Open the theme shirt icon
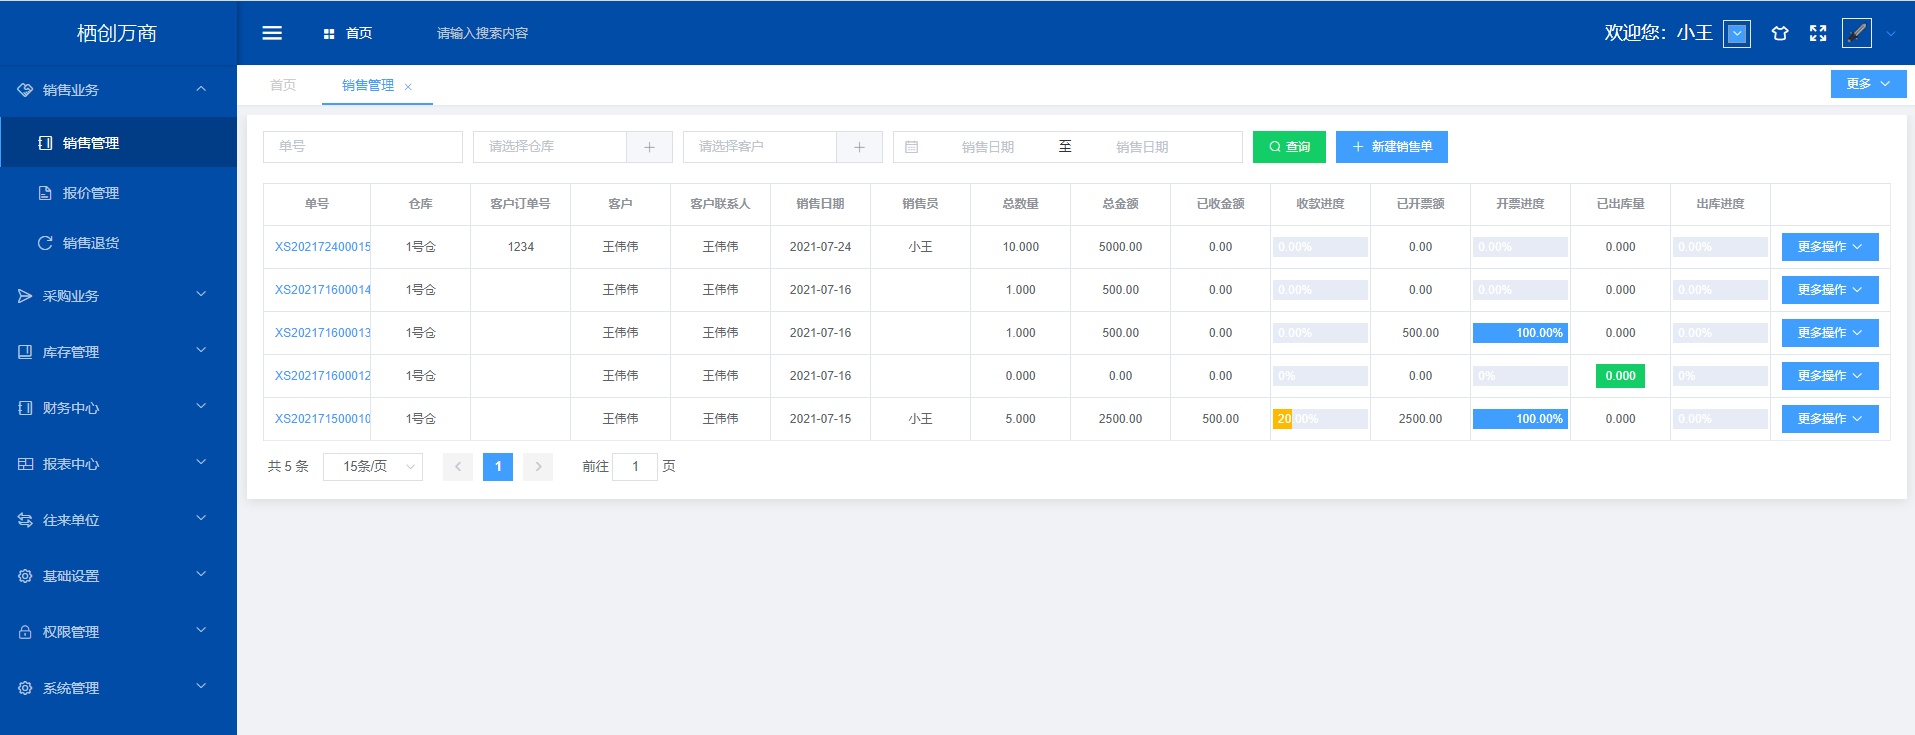 [x=1780, y=33]
